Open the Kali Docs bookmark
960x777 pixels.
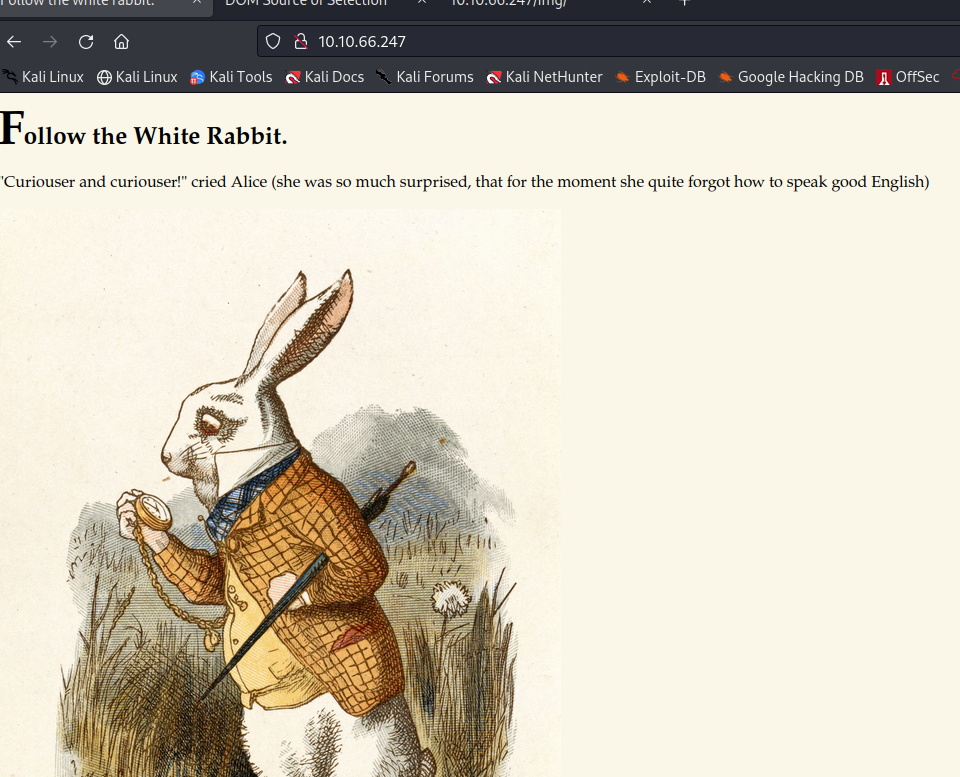(x=324, y=77)
